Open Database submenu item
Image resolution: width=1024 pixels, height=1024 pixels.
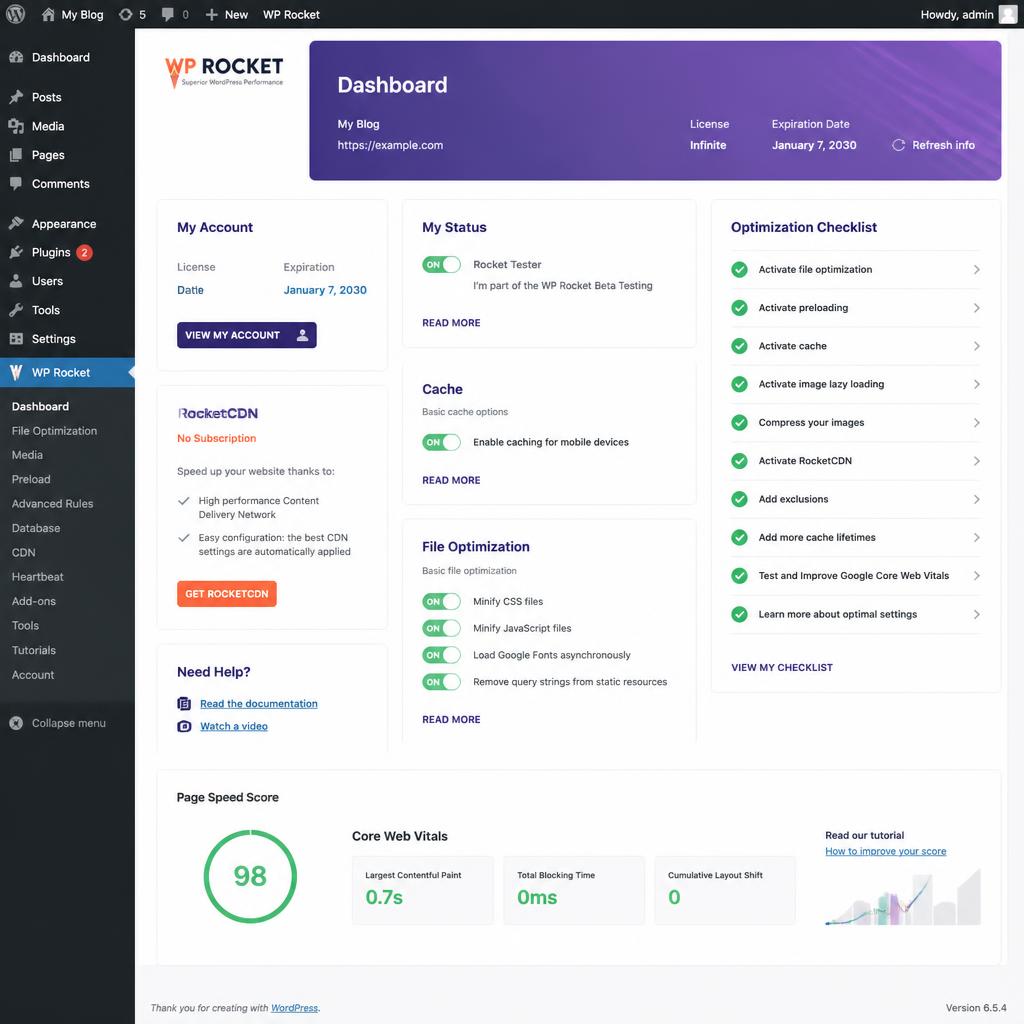click(x=36, y=528)
